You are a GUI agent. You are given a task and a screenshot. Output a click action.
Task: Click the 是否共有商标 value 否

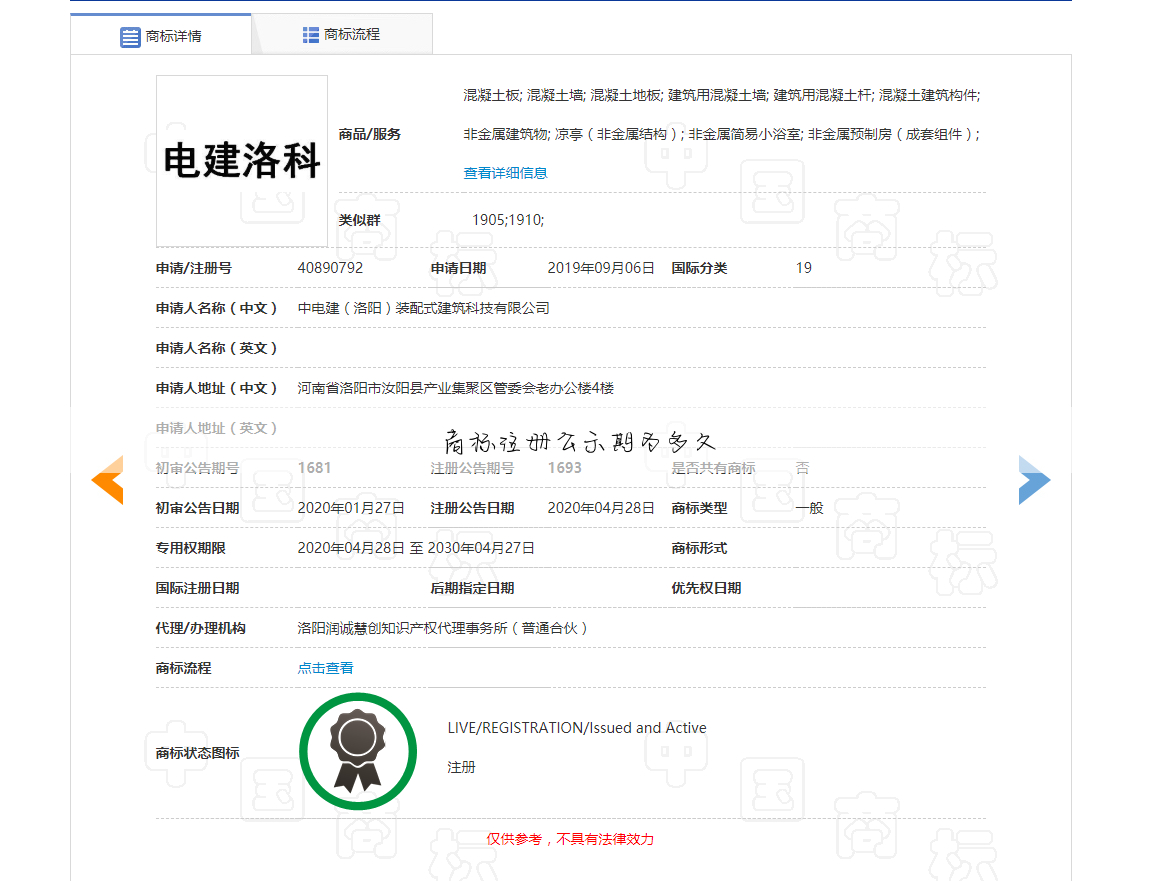[802, 468]
